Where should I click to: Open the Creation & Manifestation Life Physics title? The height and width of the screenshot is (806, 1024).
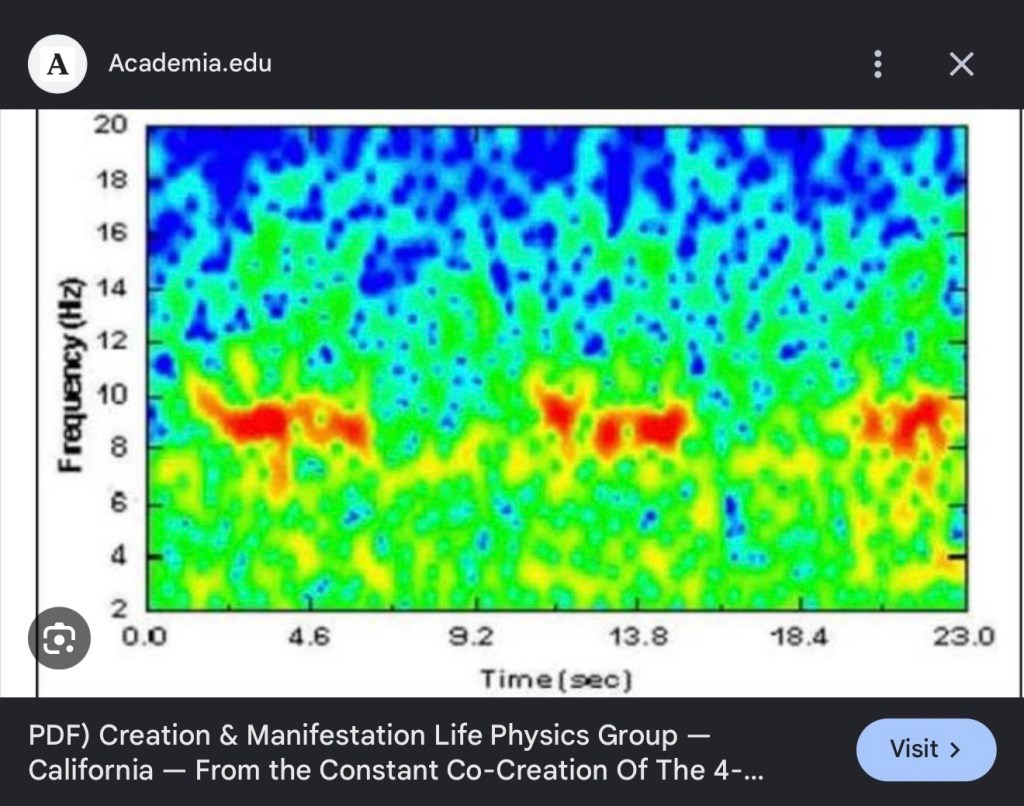tap(396, 752)
